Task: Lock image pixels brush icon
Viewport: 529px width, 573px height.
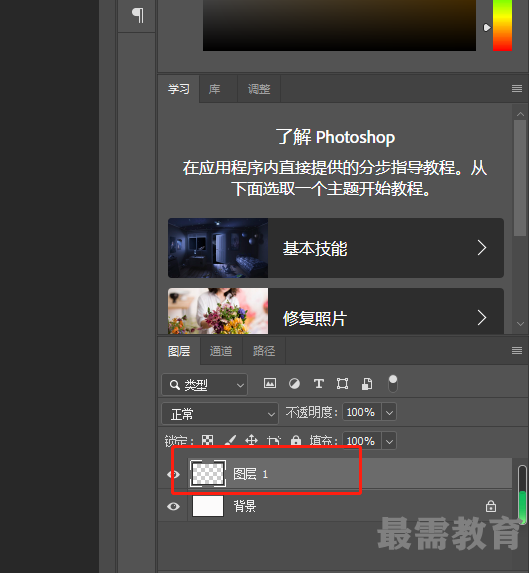Action: click(230, 440)
